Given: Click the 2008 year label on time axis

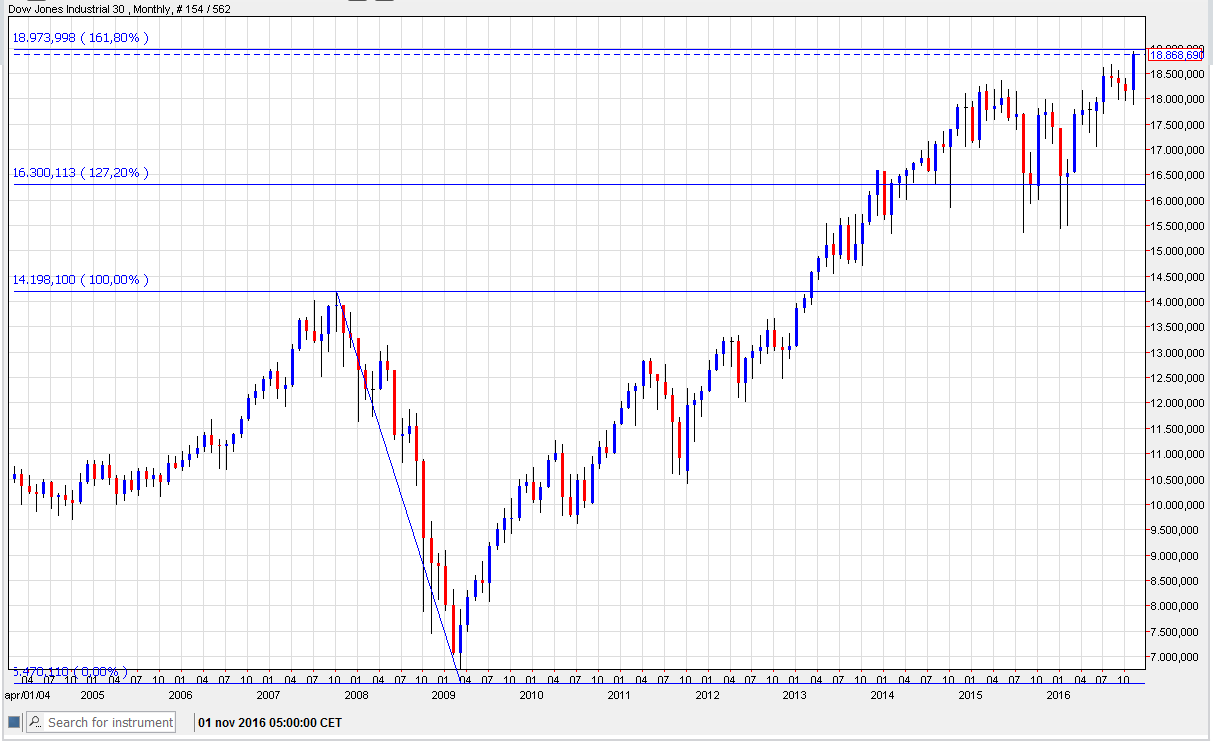Looking at the screenshot, I should (x=355, y=694).
